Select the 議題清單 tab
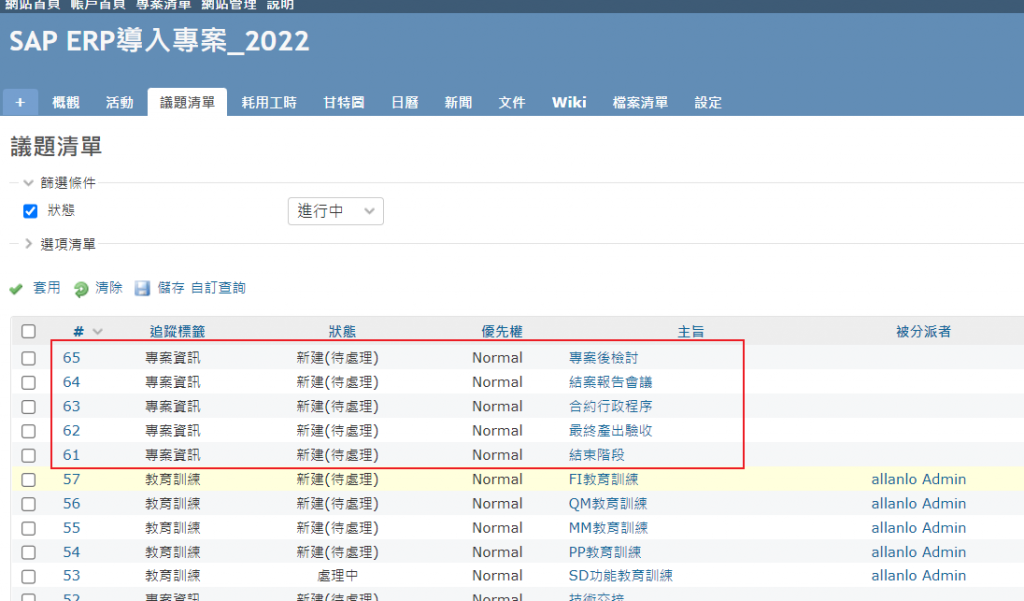The height and width of the screenshot is (601, 1024). 187,103
